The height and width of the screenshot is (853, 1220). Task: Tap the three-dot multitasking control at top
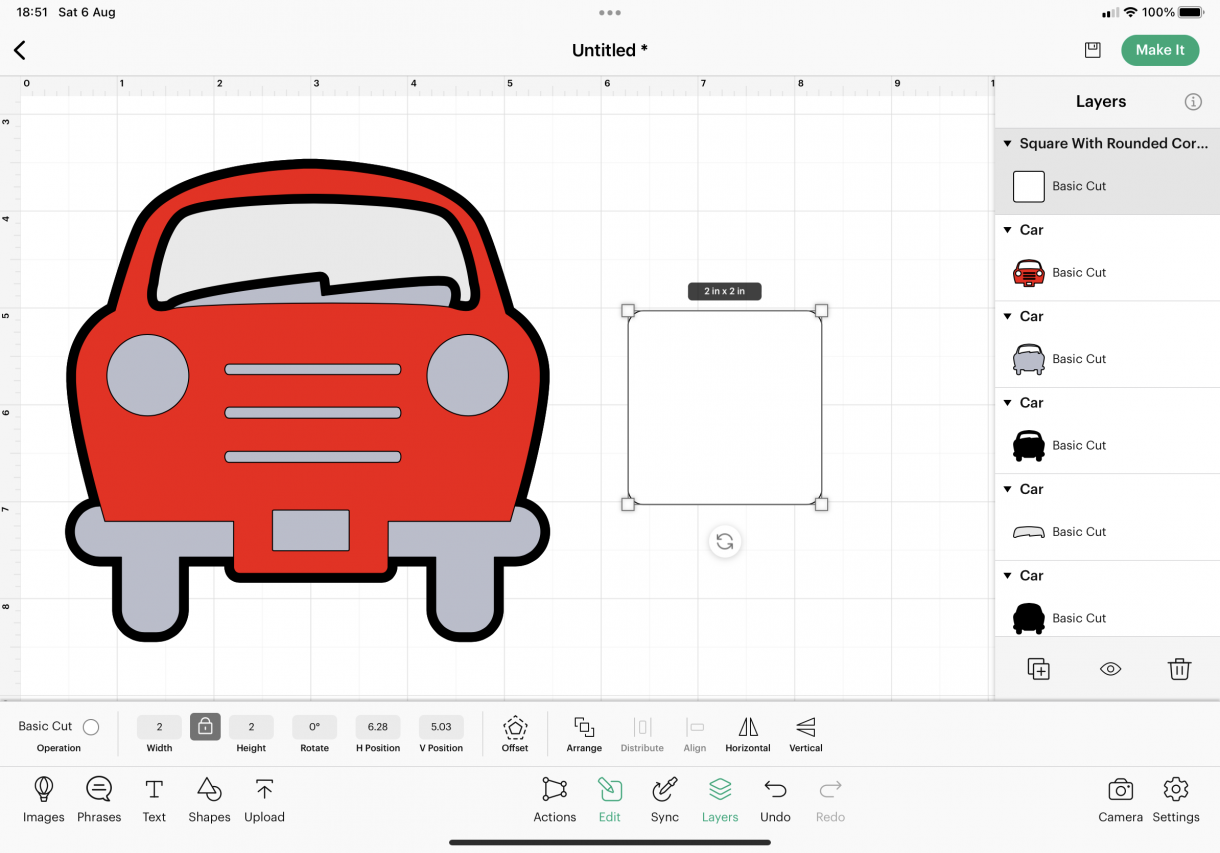(x=610, y=13)
